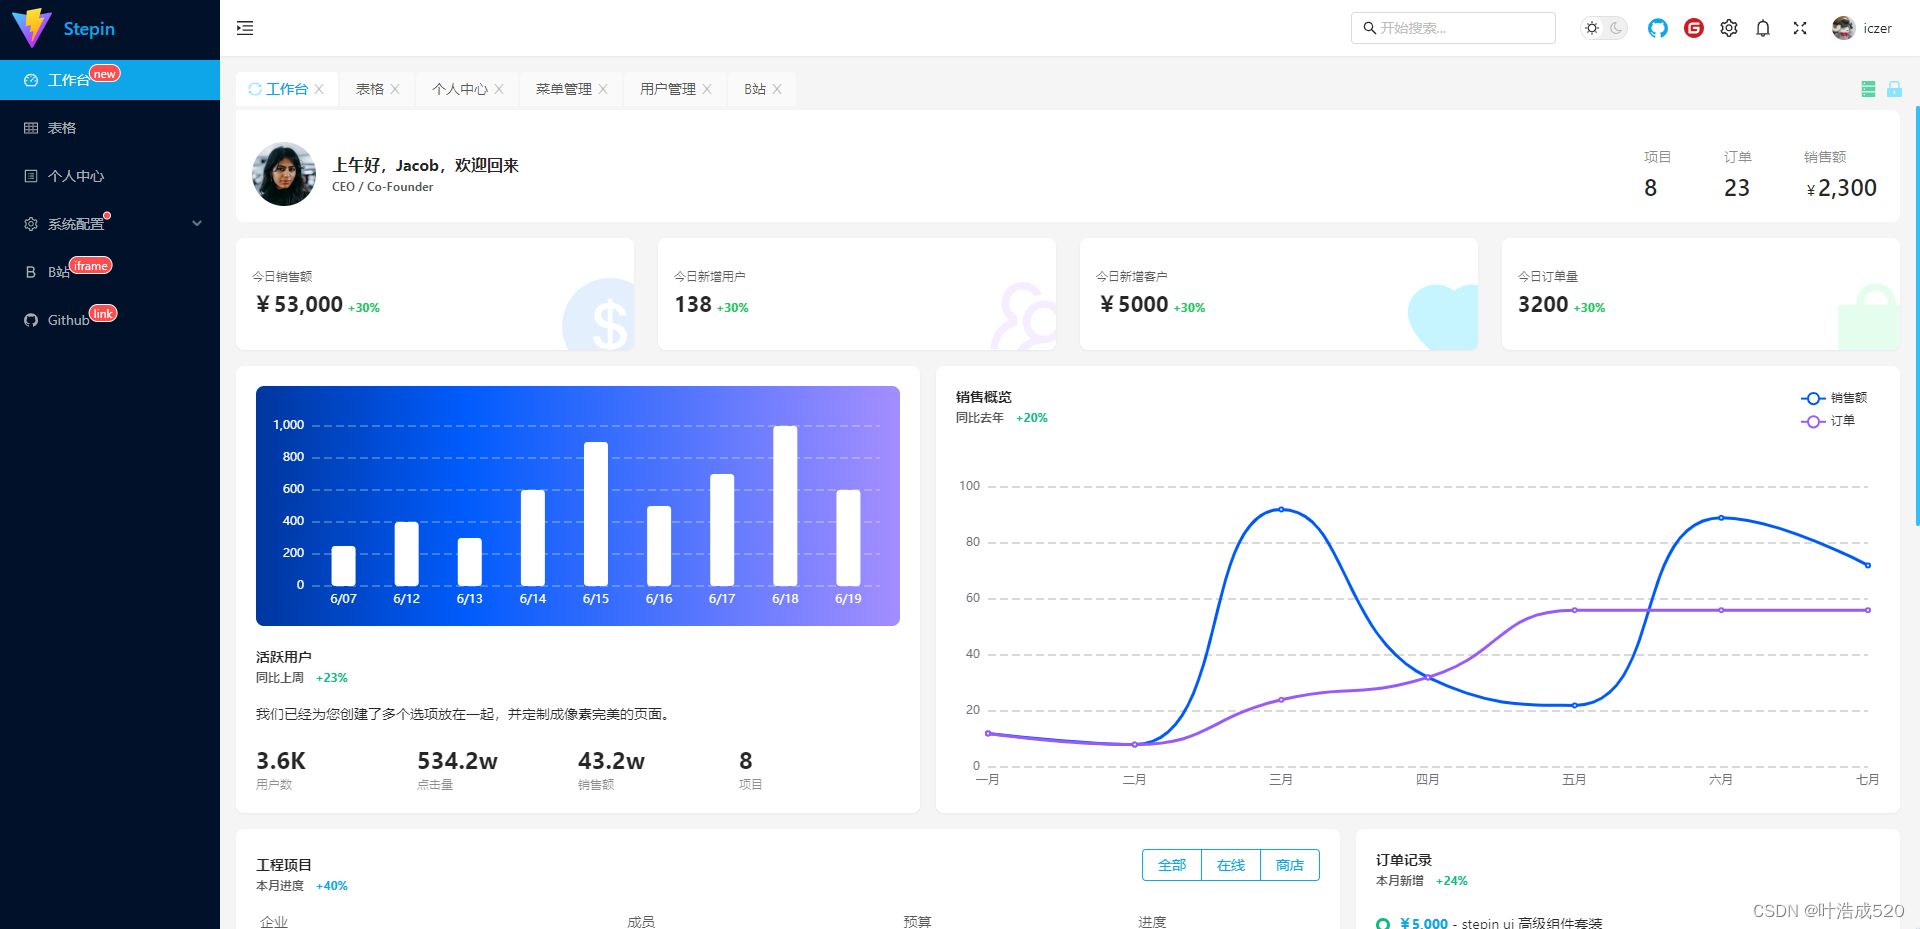The height and width of the screenshot is (929, 1920).
Task: Click the 6/15 bar in the chart
Action: coord(596,514)
